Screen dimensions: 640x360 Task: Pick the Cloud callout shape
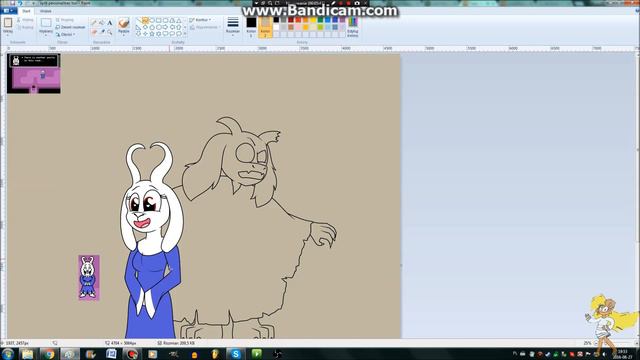pyautogui.click(x=179, y=34)
